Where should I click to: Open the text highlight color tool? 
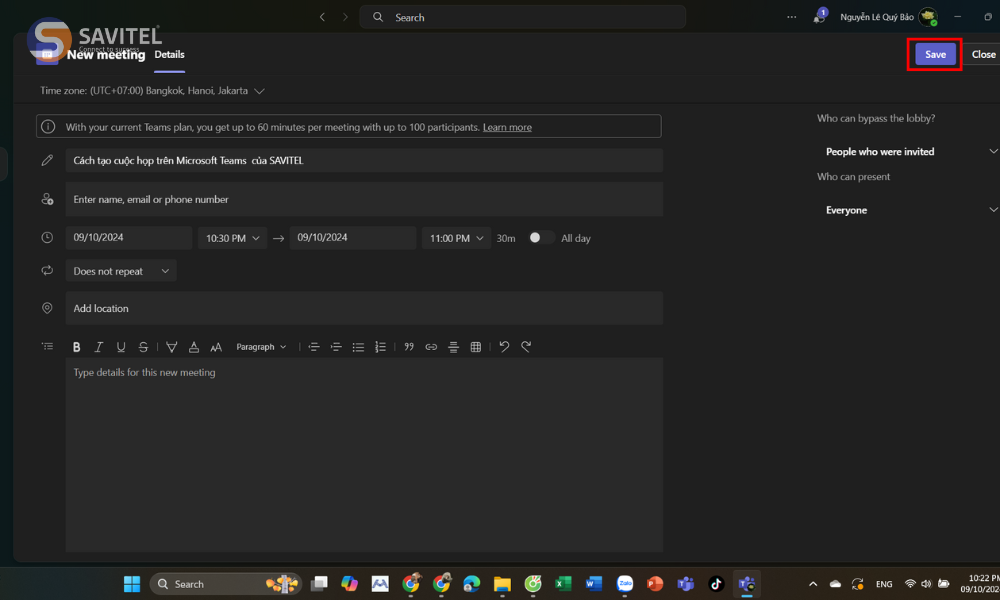172,347
